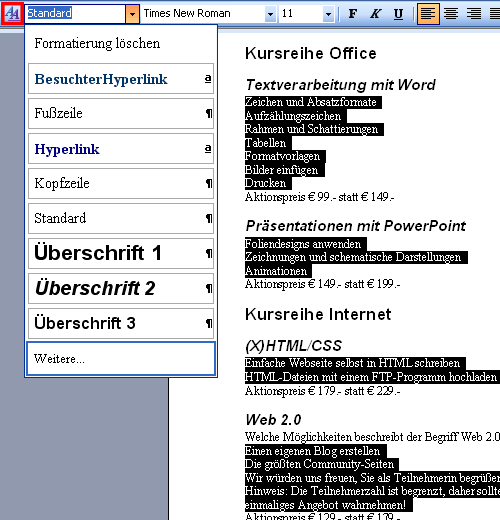Toggle italic formatting (K button)
The height and width of the screenshot is (520, 500).
click(375, 14)
